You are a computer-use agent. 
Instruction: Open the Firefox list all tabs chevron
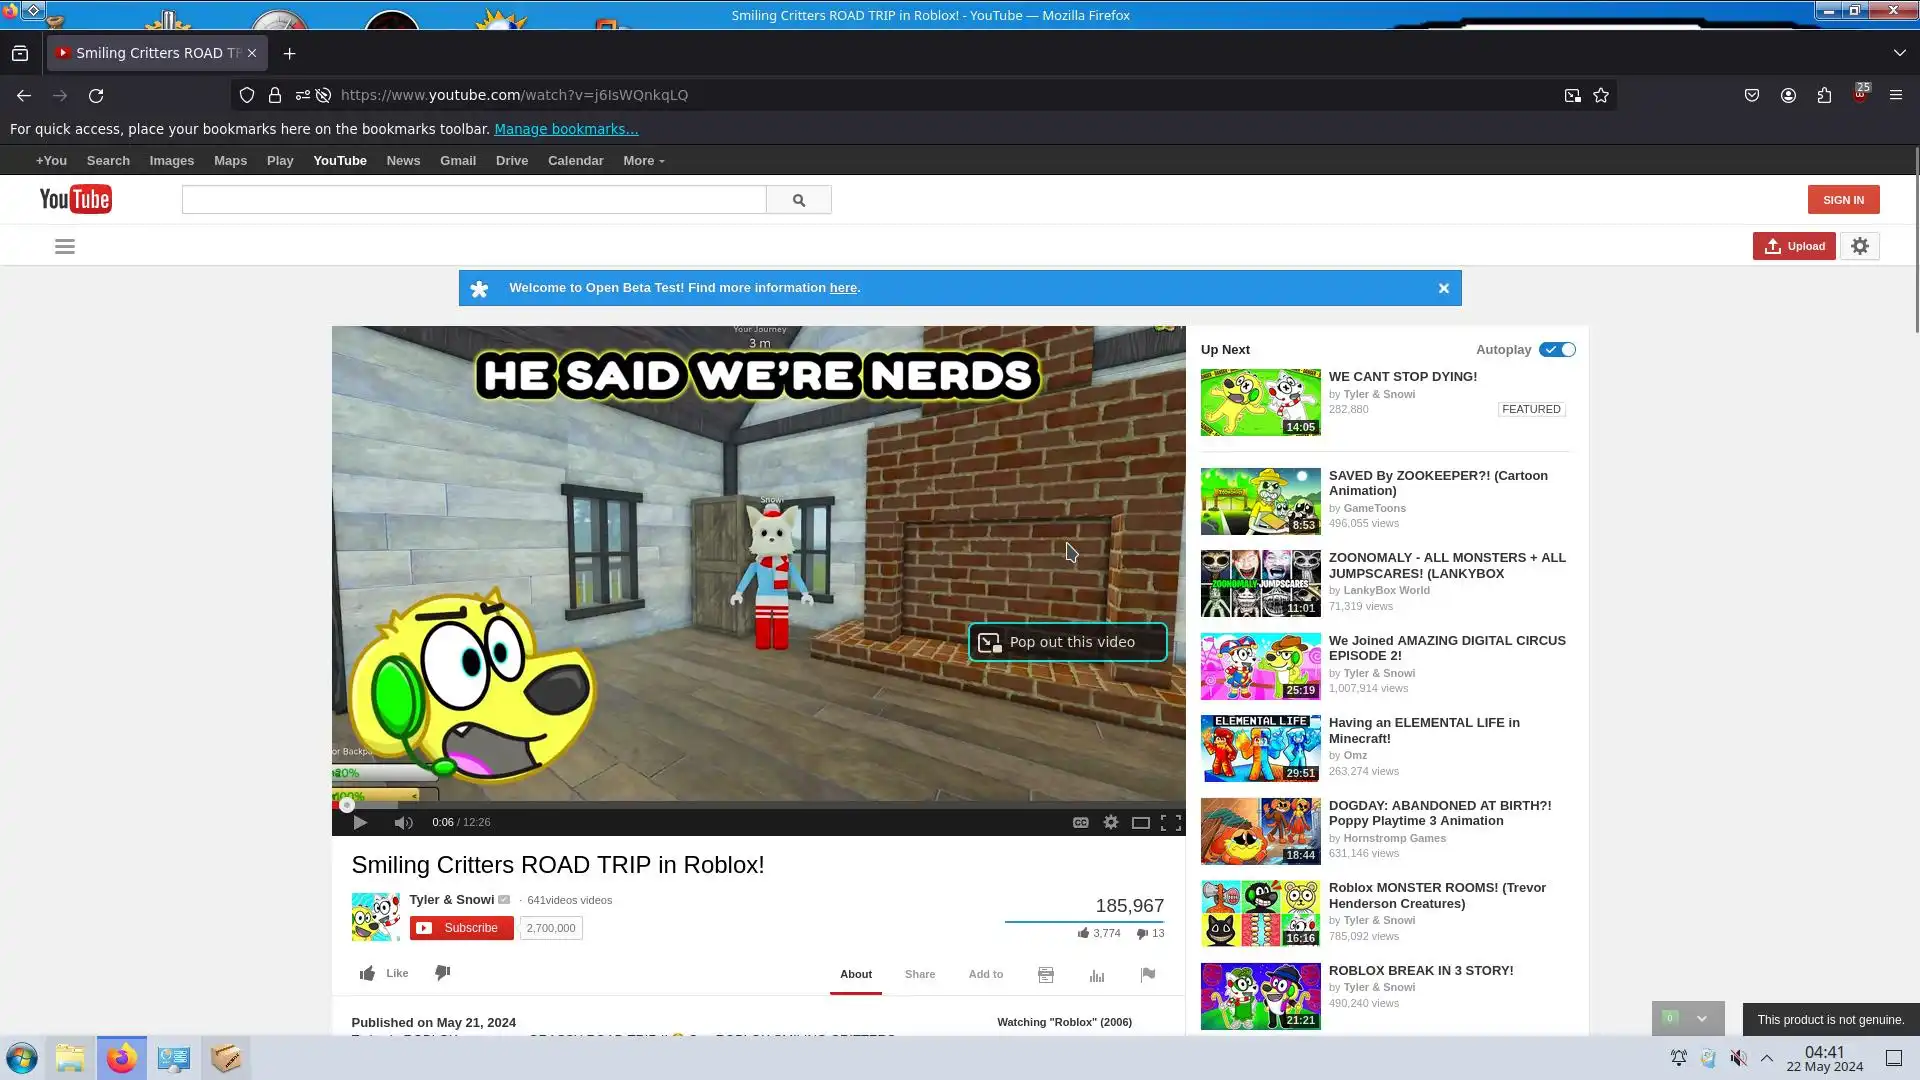tap(1899, 53)
